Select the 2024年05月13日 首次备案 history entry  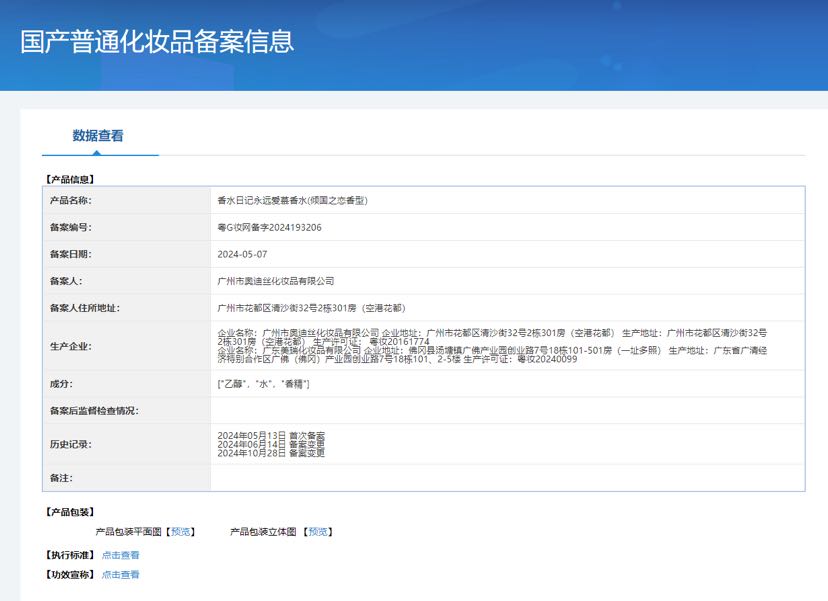(270, 436)
